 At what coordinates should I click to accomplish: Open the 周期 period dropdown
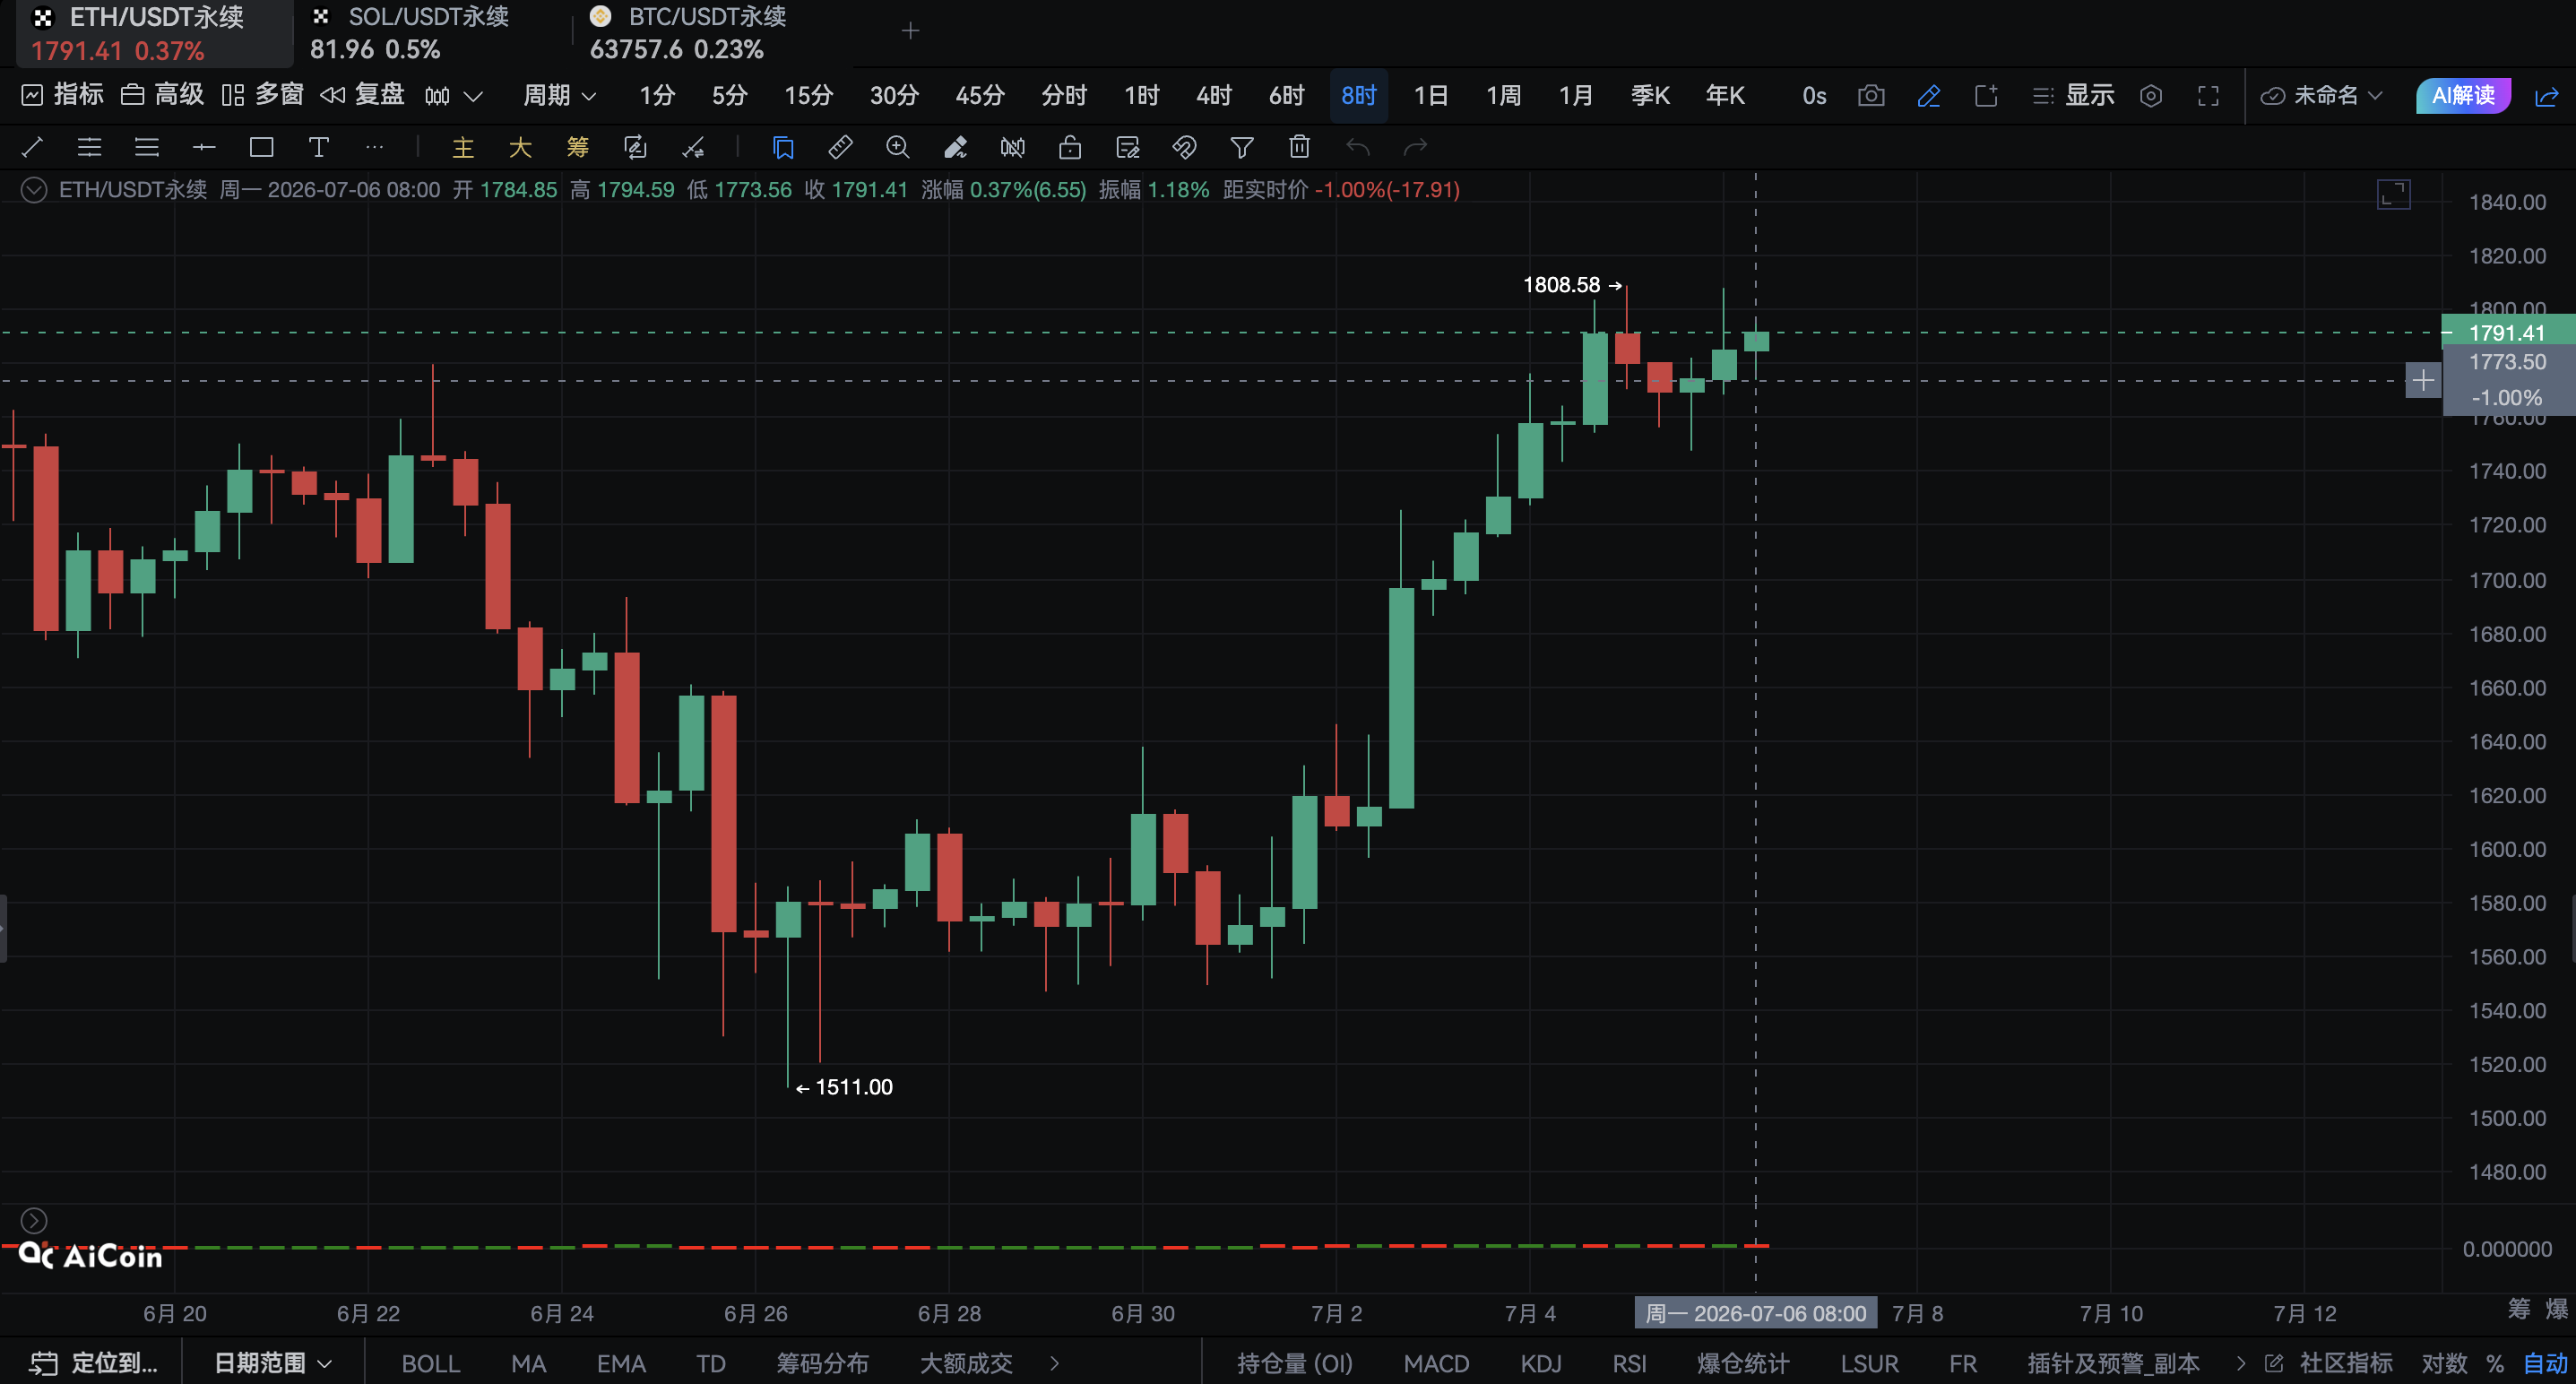click(x=560, y=95)
